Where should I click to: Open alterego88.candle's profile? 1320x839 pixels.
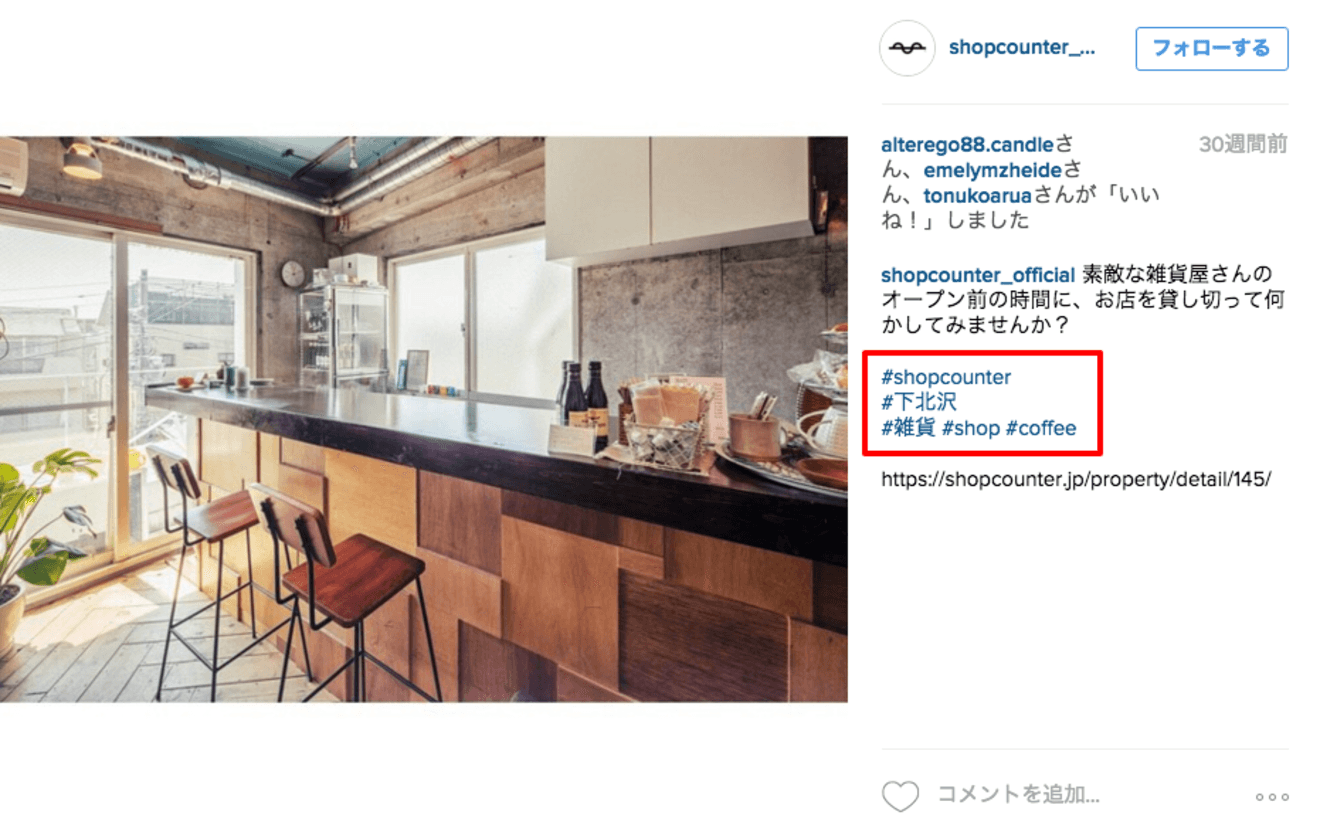pyautogui.click(x=967, y=145)
